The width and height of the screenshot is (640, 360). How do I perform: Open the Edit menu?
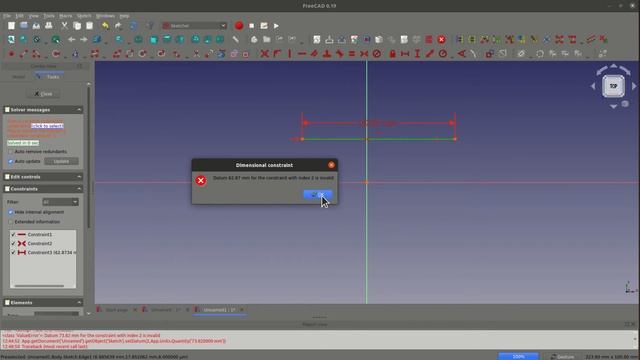coord(20,16)
